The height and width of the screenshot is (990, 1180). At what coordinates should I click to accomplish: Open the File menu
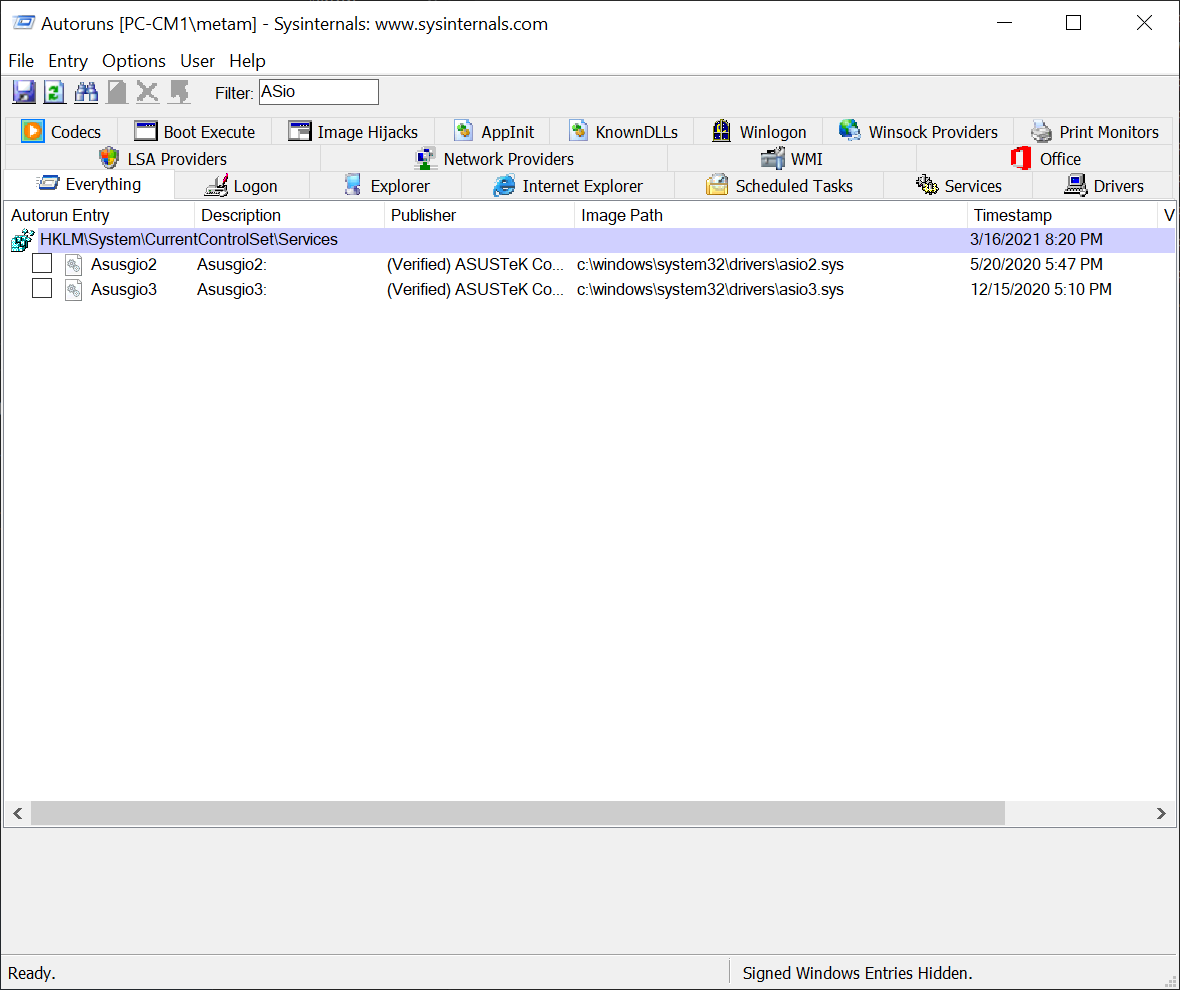coord(21,61)
